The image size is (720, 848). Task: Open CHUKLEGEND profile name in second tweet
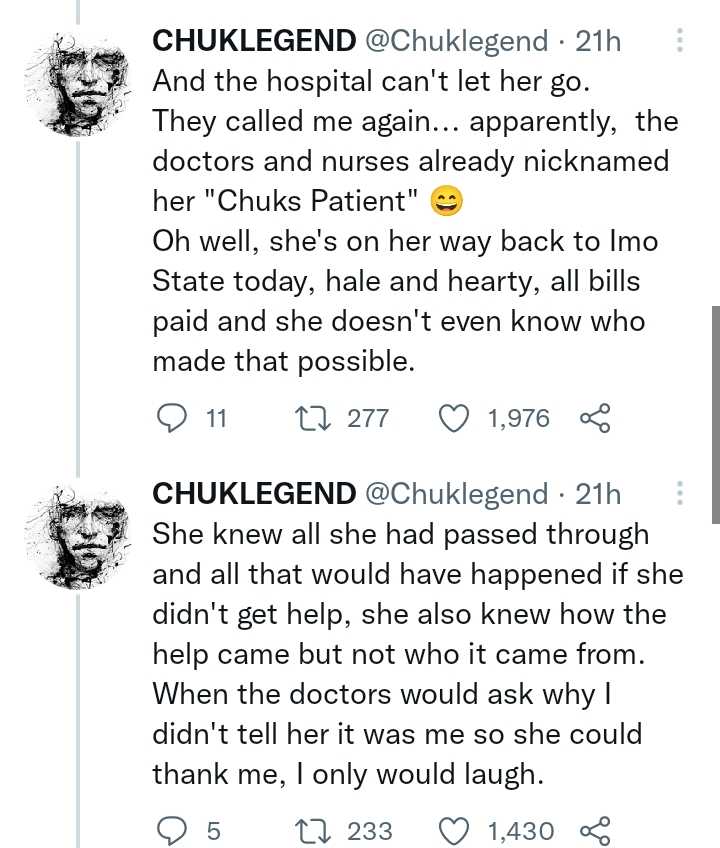[x=253, y=494]
